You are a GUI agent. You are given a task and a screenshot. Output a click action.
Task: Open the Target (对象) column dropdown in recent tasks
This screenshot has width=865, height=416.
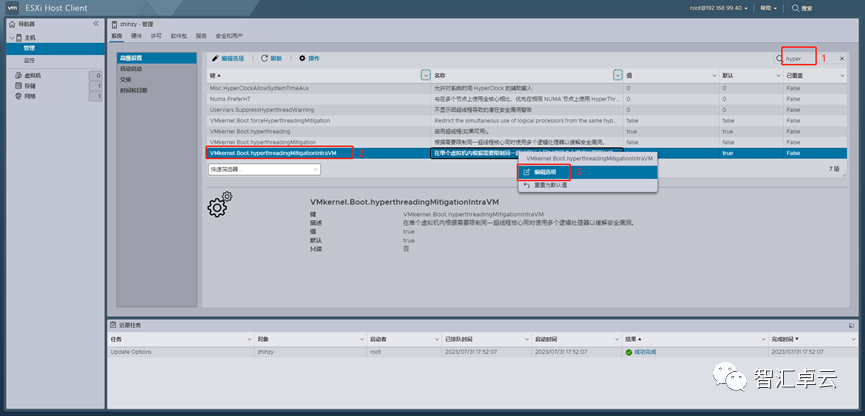[x=361, y=339]
